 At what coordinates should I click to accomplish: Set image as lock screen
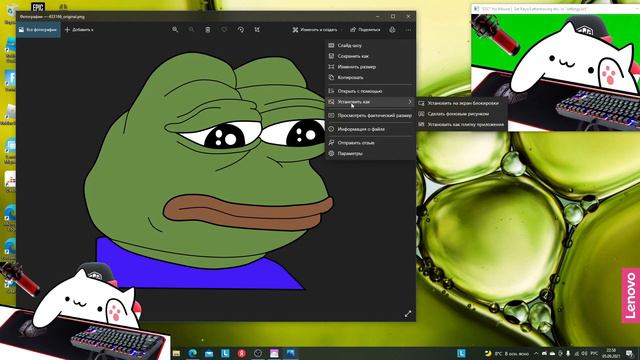click(x=462, y=103)
